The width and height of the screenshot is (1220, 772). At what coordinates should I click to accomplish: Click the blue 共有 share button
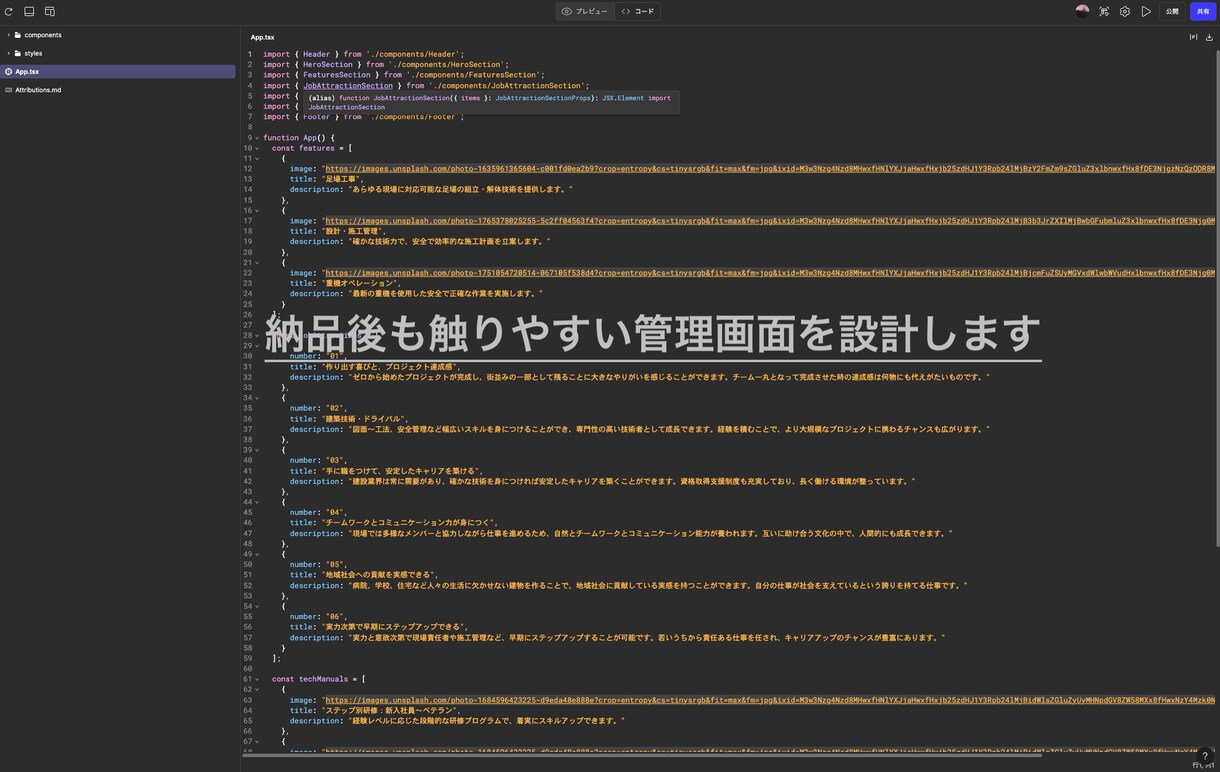pyautogui.click(x=1203, y=11)
